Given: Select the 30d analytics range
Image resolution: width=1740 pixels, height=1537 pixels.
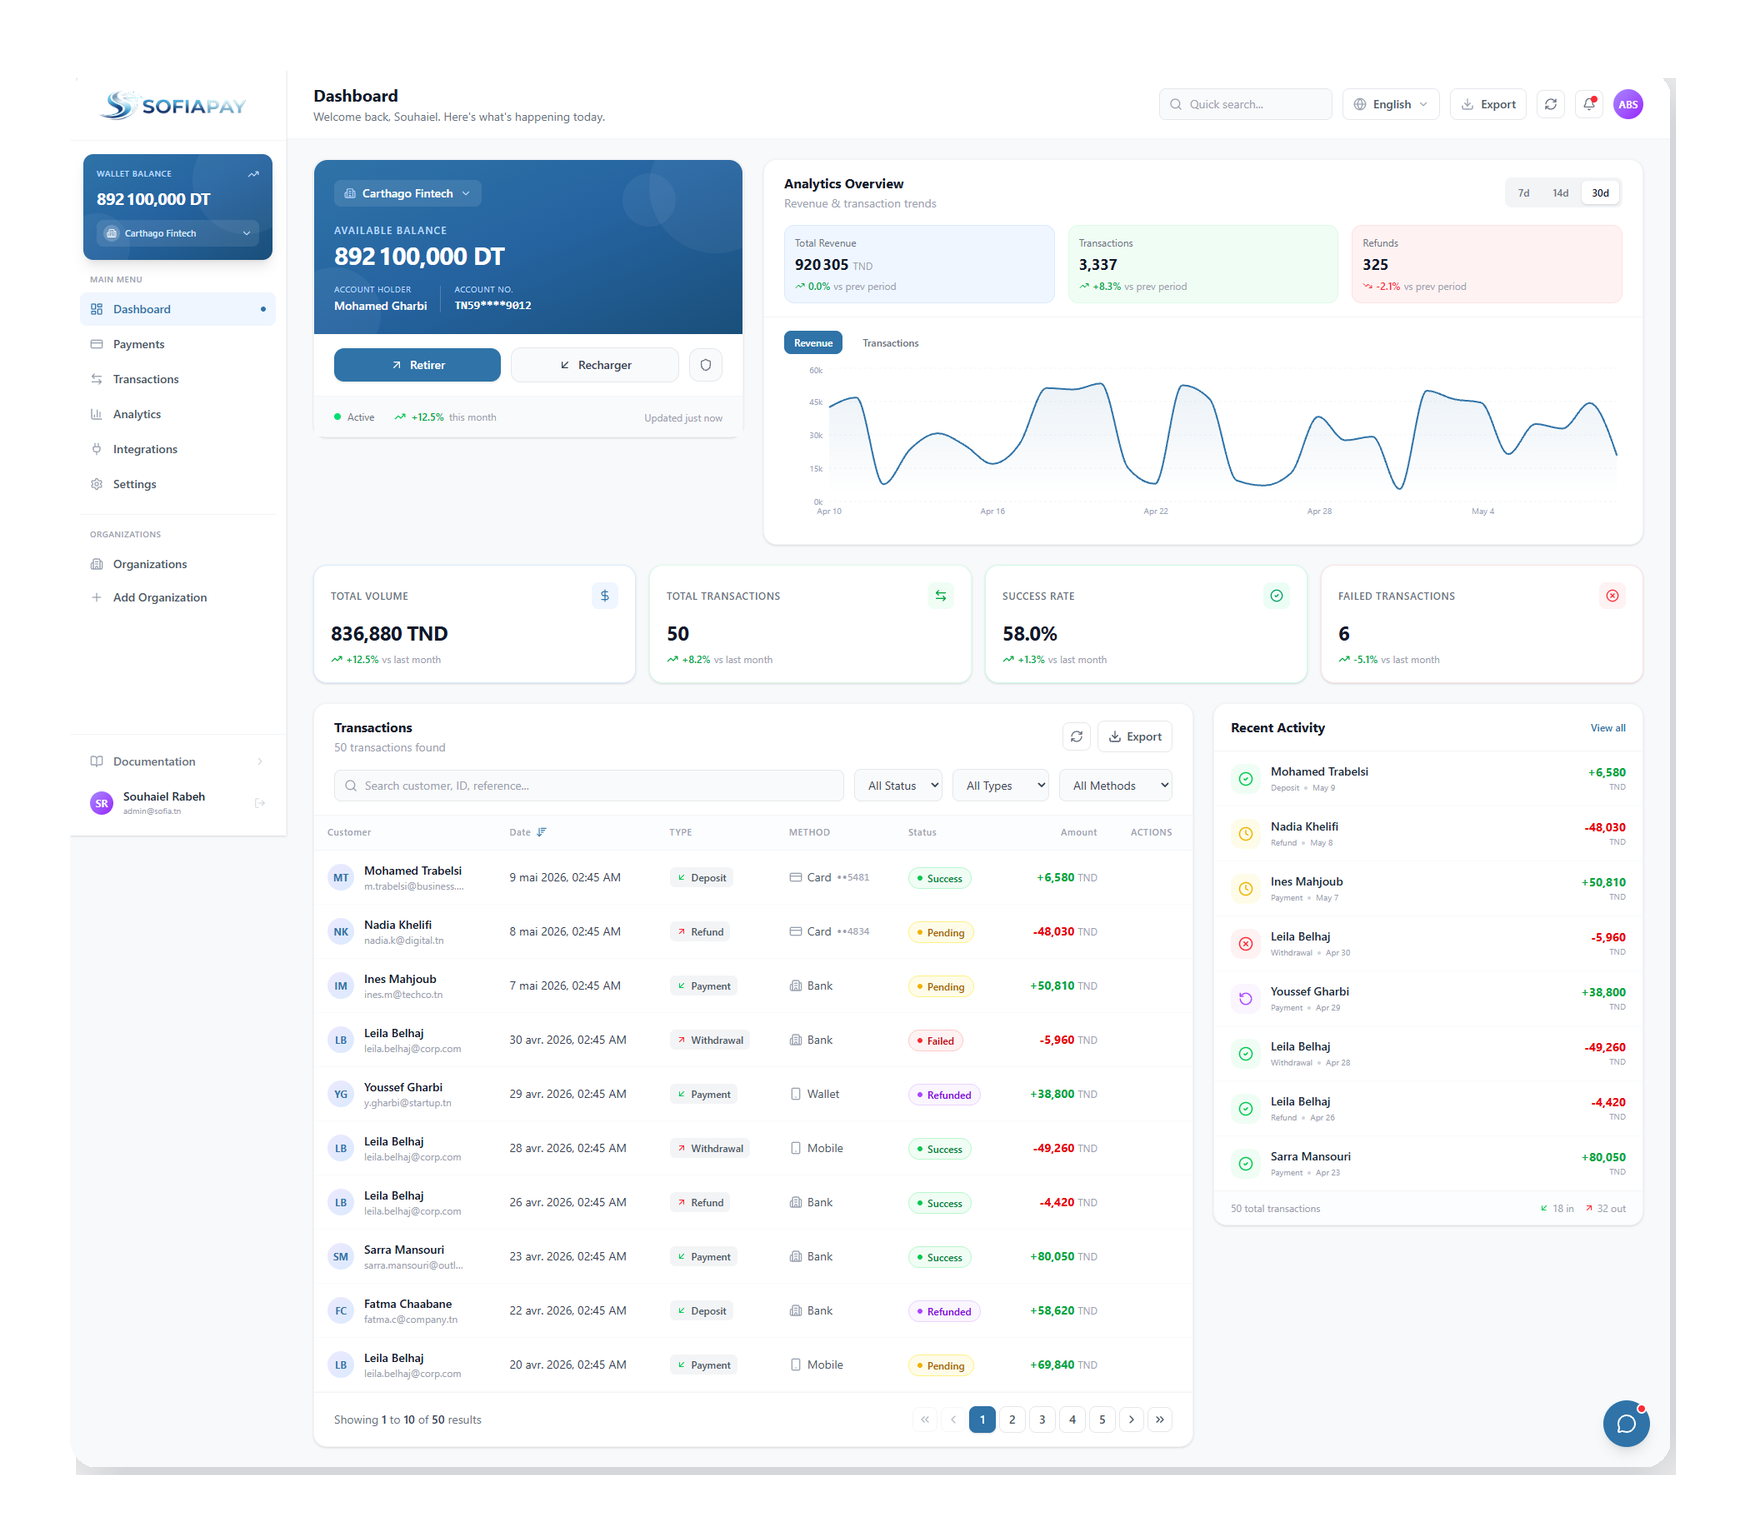Looking at the screenshot, I should point(1600,193).
